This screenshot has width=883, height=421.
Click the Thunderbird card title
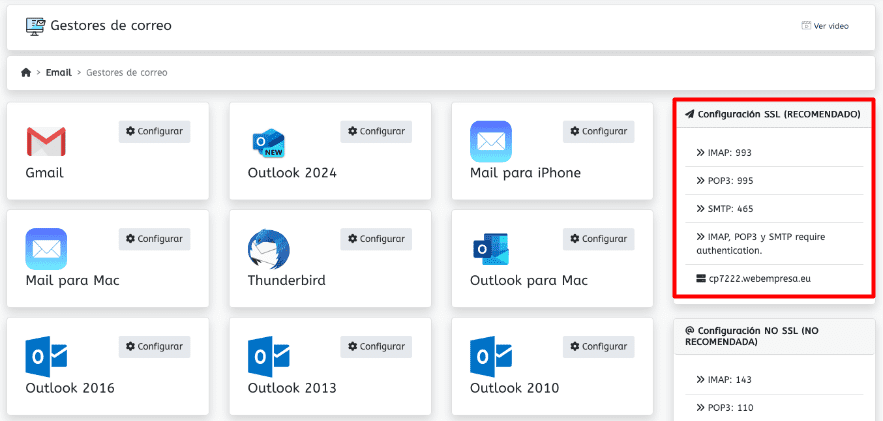(x=287, y=280)
